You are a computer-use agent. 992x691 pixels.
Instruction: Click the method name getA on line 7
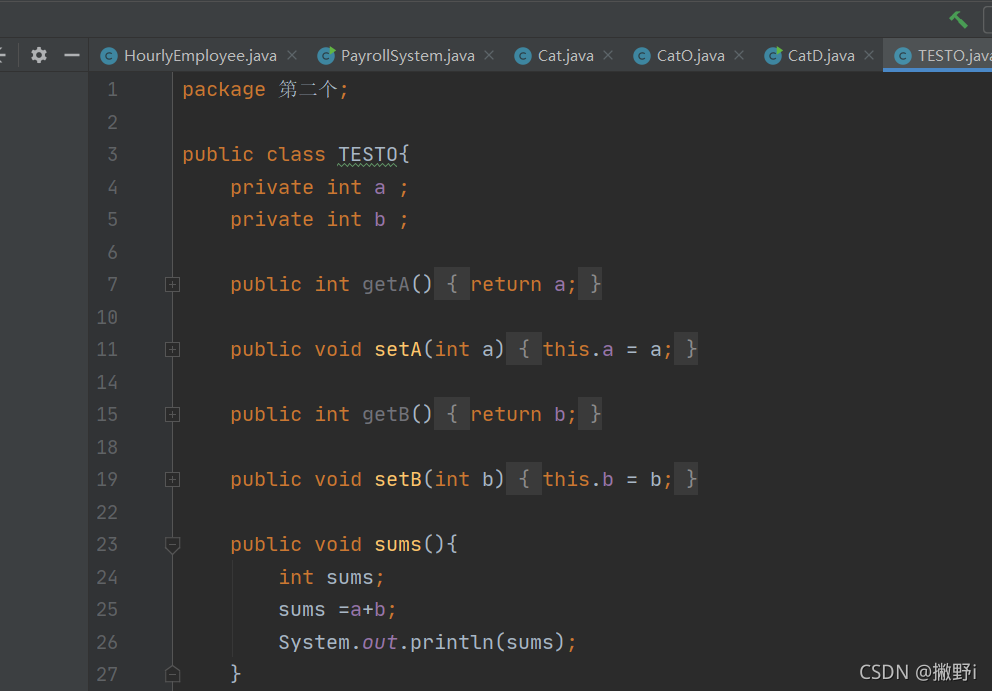(x=386, y=285)
